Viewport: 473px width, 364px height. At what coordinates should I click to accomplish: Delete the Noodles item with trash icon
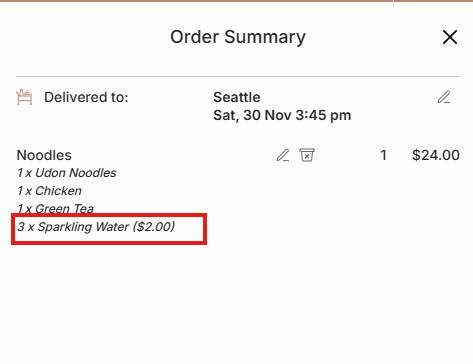click(x=307, y=155)
